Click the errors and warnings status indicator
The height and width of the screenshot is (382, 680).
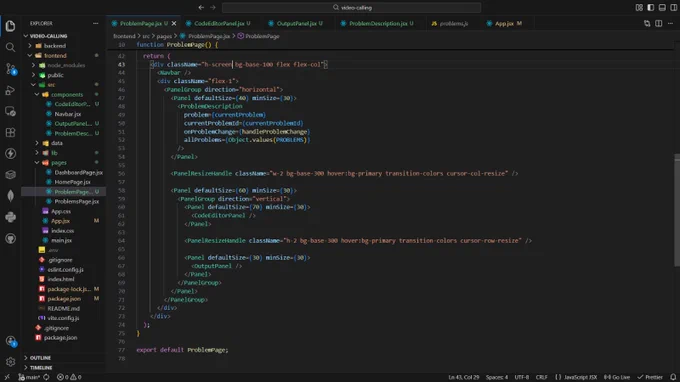pos(69,377)
